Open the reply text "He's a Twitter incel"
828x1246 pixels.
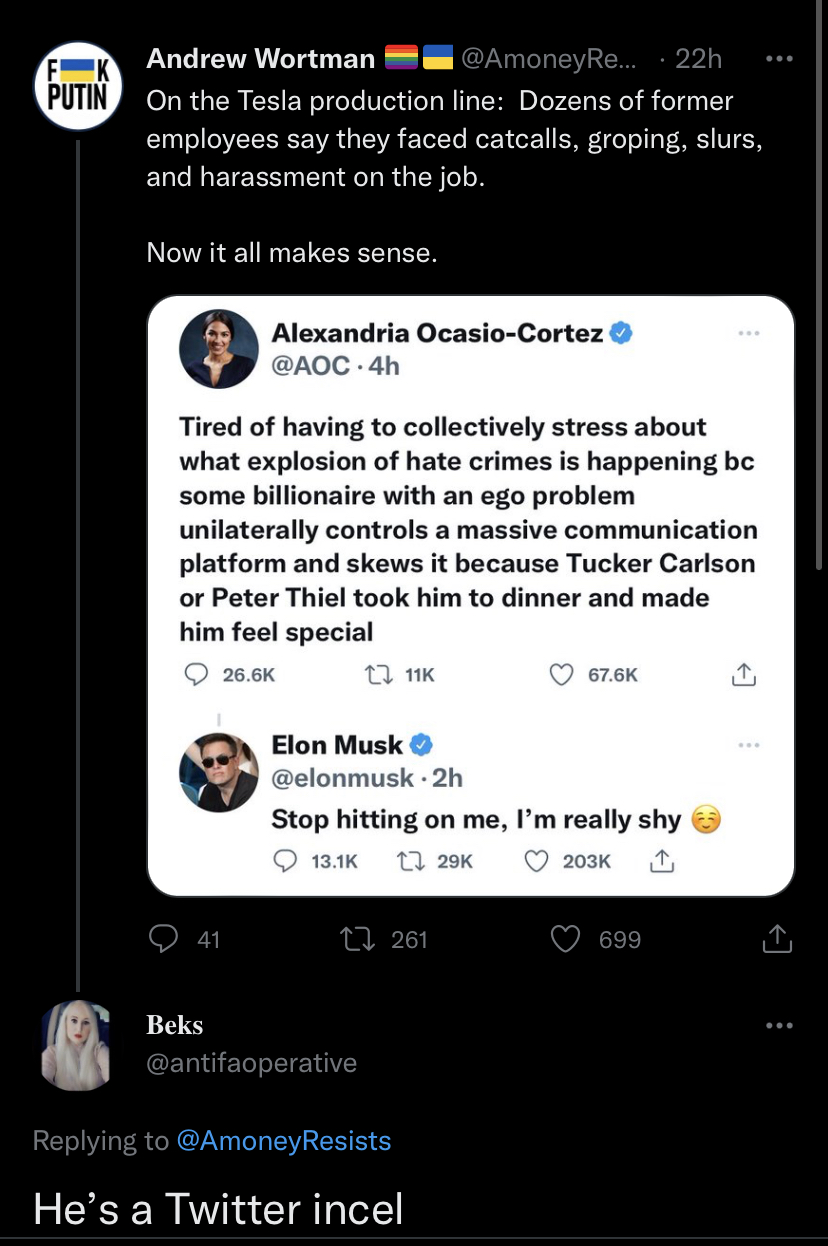click(x=218, y=1208)
